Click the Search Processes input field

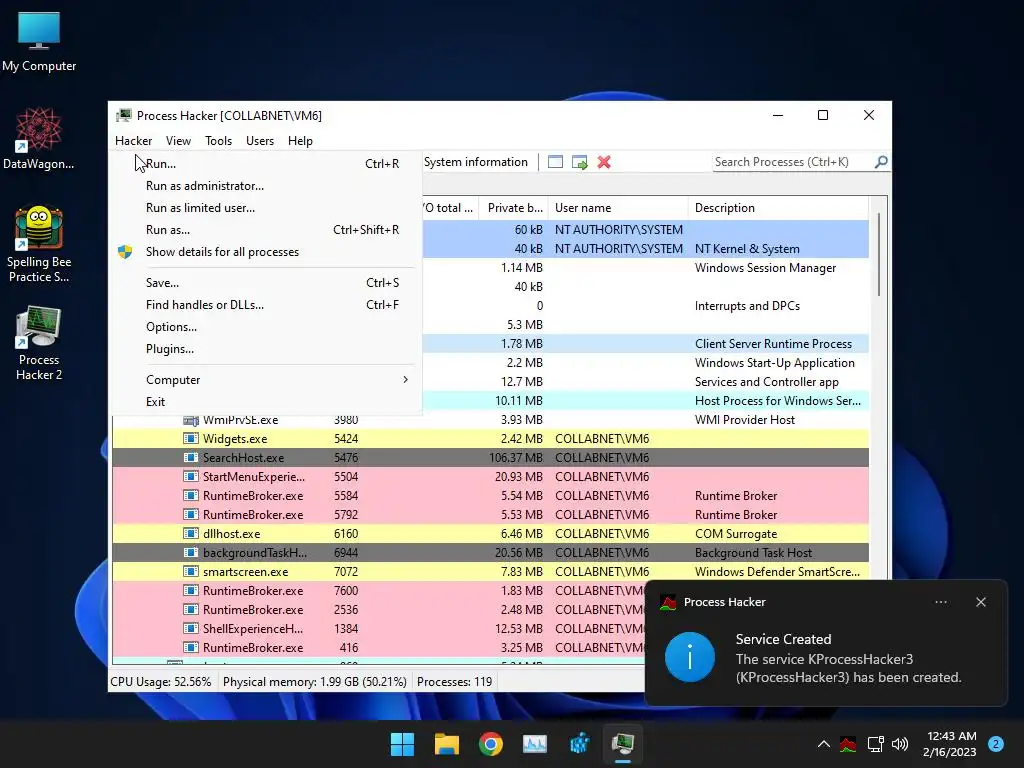coord(792,162)
